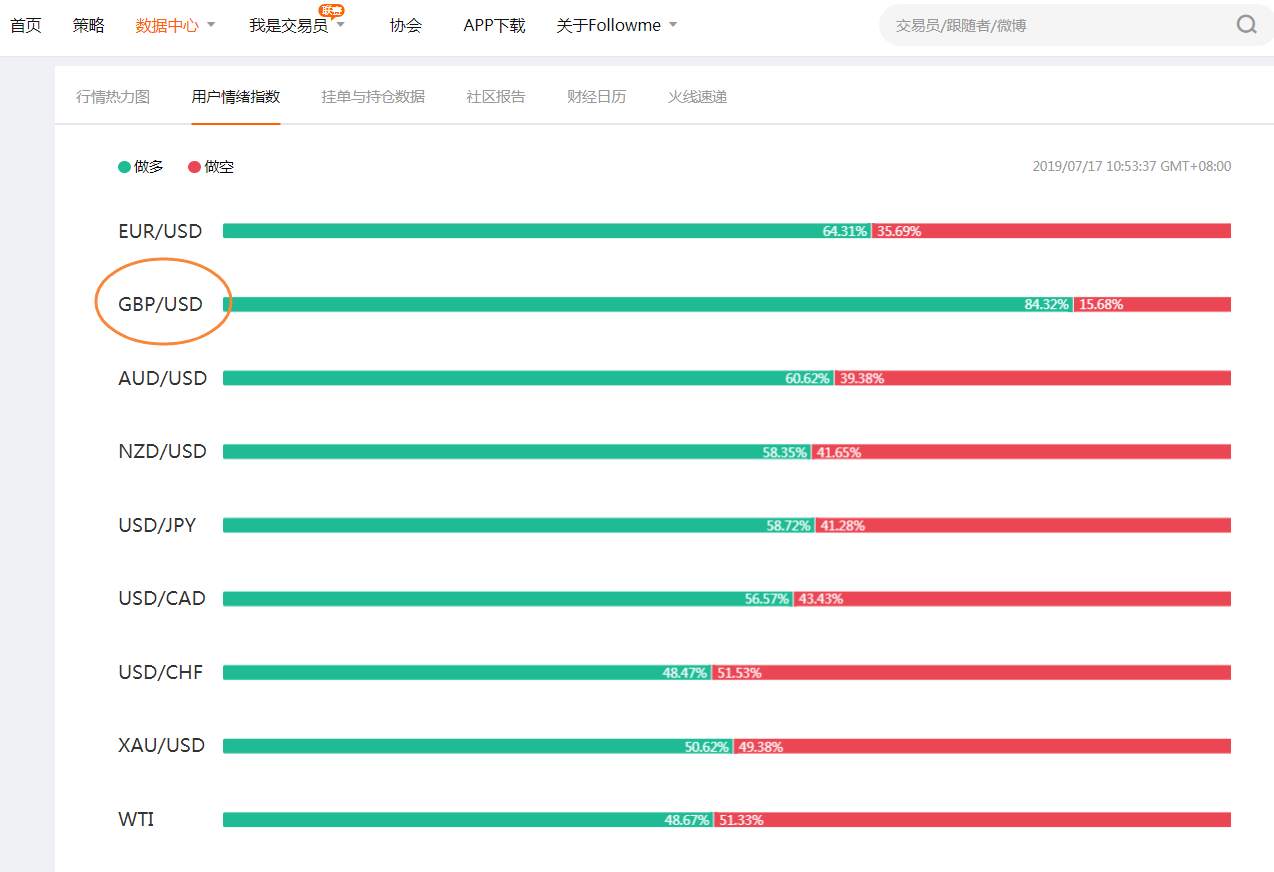
Task: Open the 协会 navigation link
Action: 406,25
